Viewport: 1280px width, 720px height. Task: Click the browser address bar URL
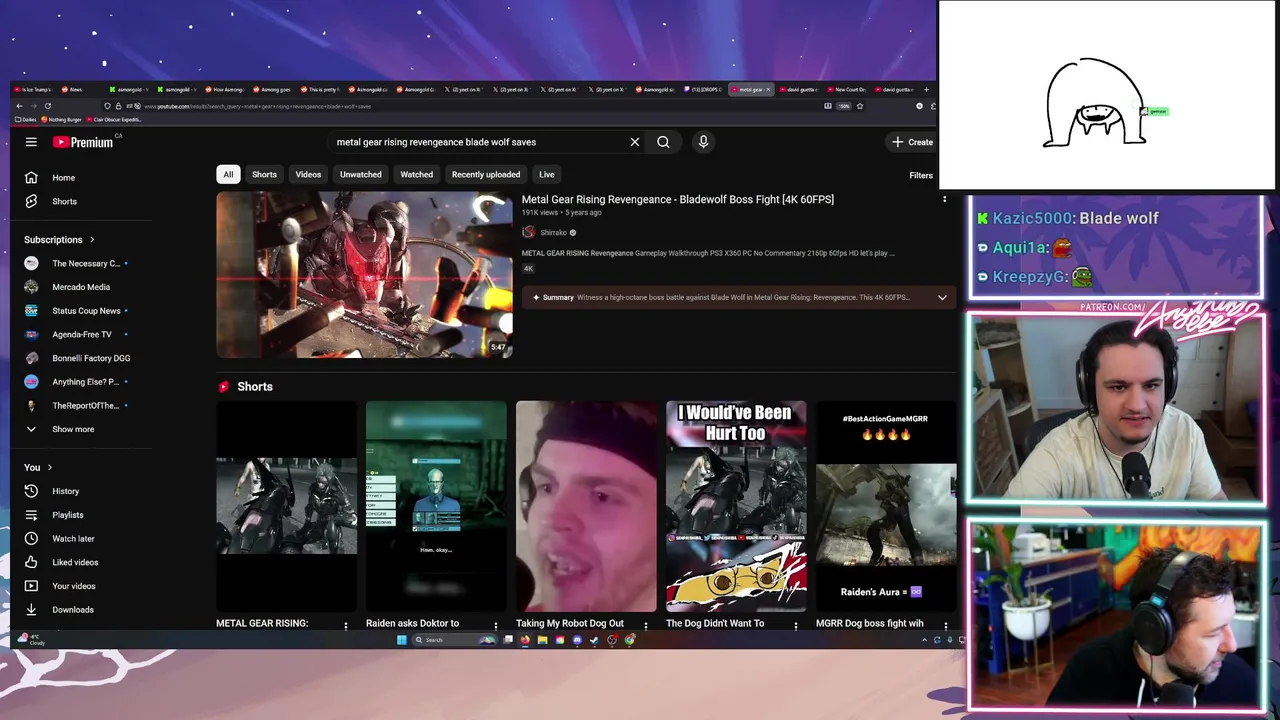[x=257, y=106]
